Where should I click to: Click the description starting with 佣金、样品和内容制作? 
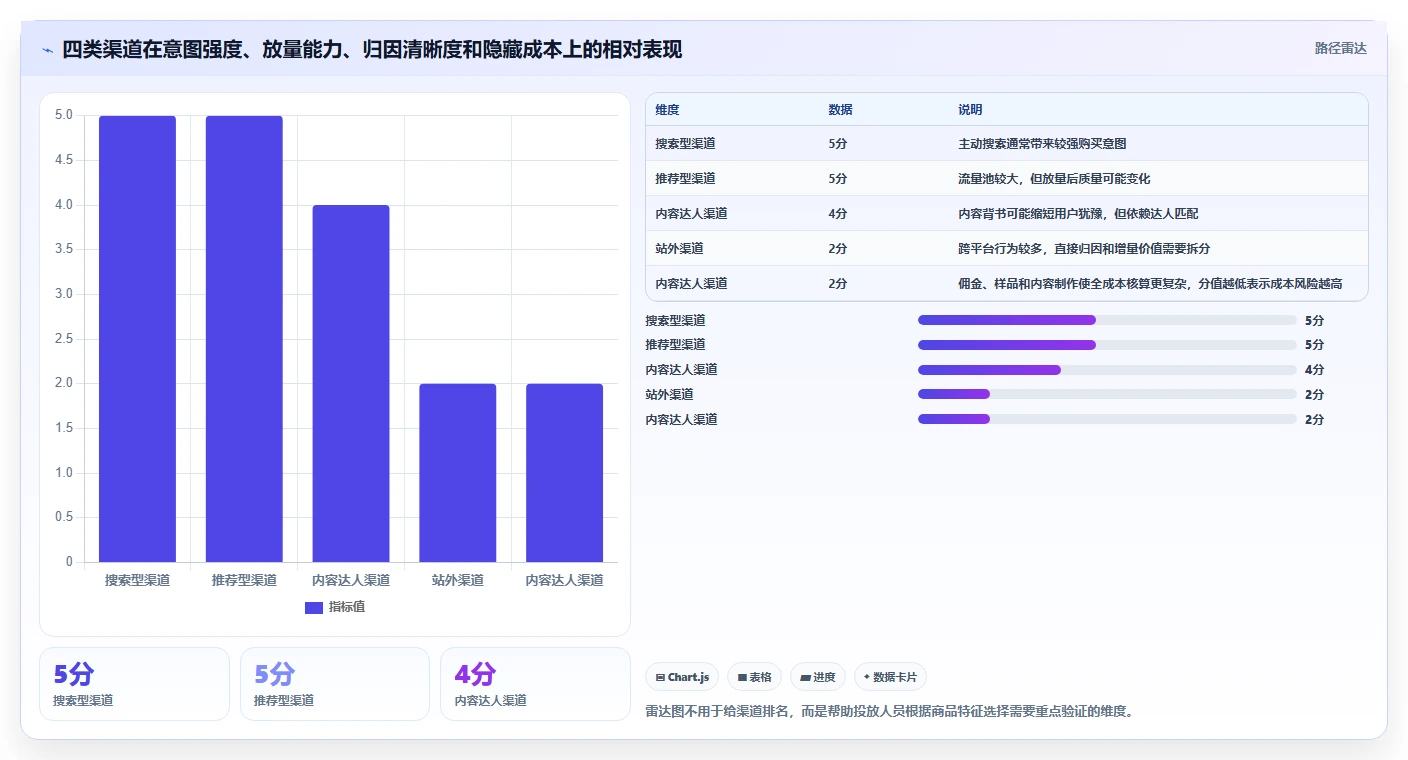pos(1150,284)
